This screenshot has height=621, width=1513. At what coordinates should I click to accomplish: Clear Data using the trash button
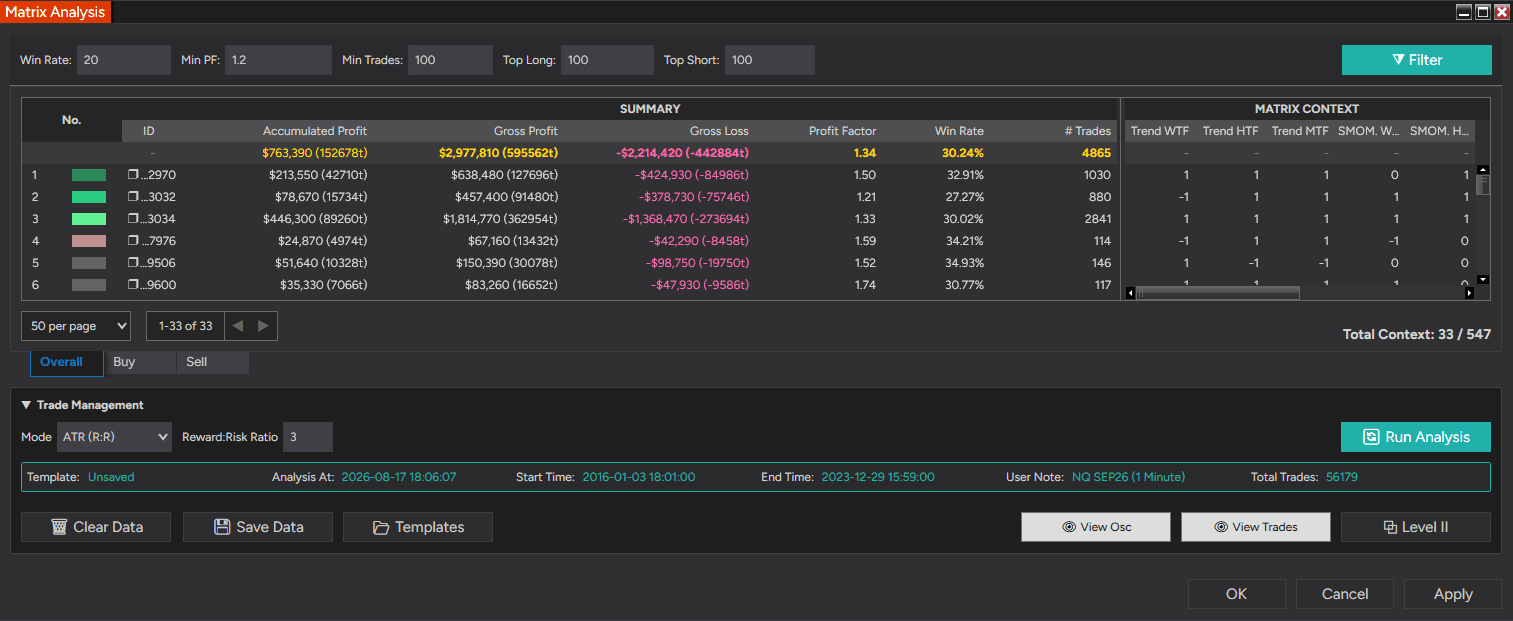click(x=96, y=527)
